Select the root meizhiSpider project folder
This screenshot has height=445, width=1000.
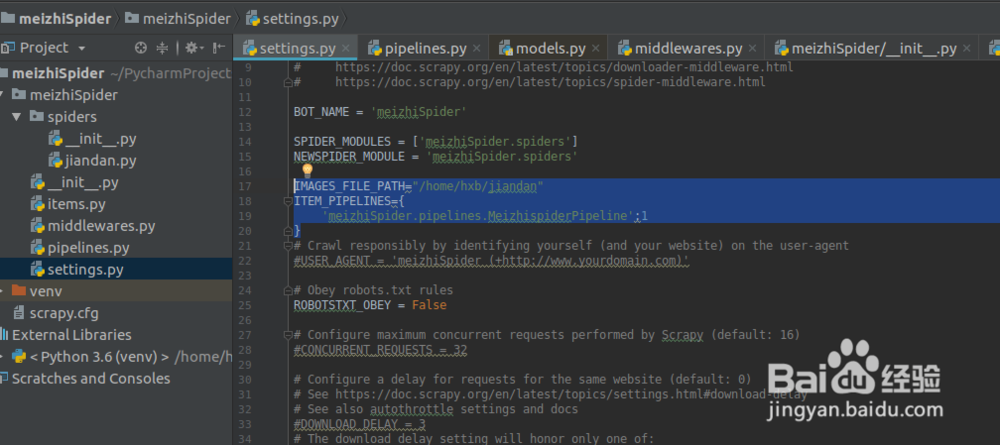[58, 73]
